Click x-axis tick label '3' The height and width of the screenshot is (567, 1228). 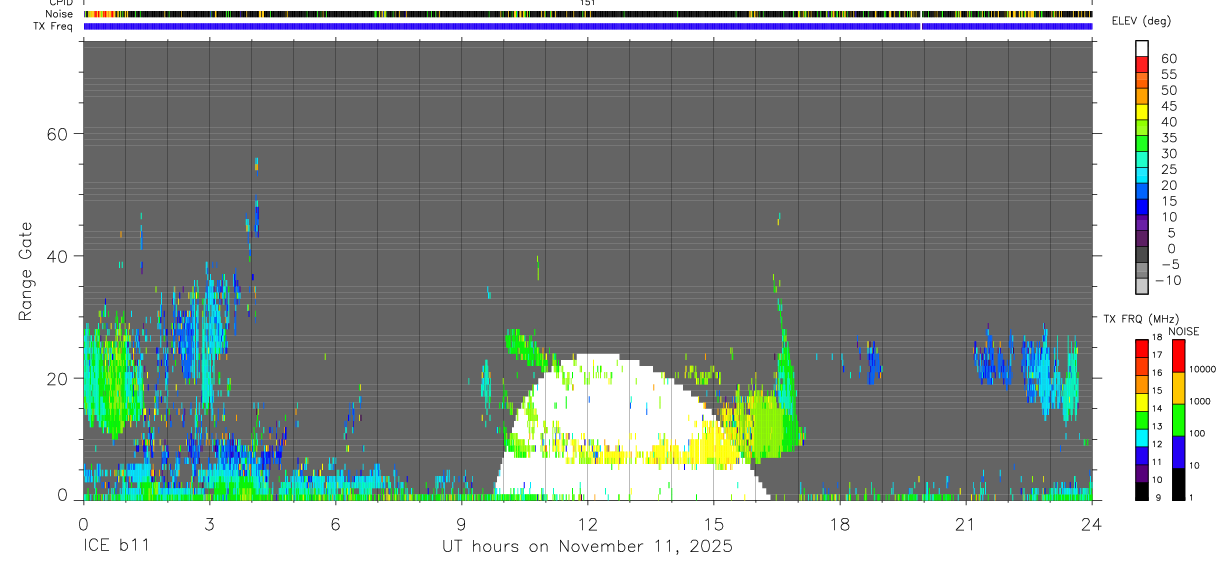point(209,524)
